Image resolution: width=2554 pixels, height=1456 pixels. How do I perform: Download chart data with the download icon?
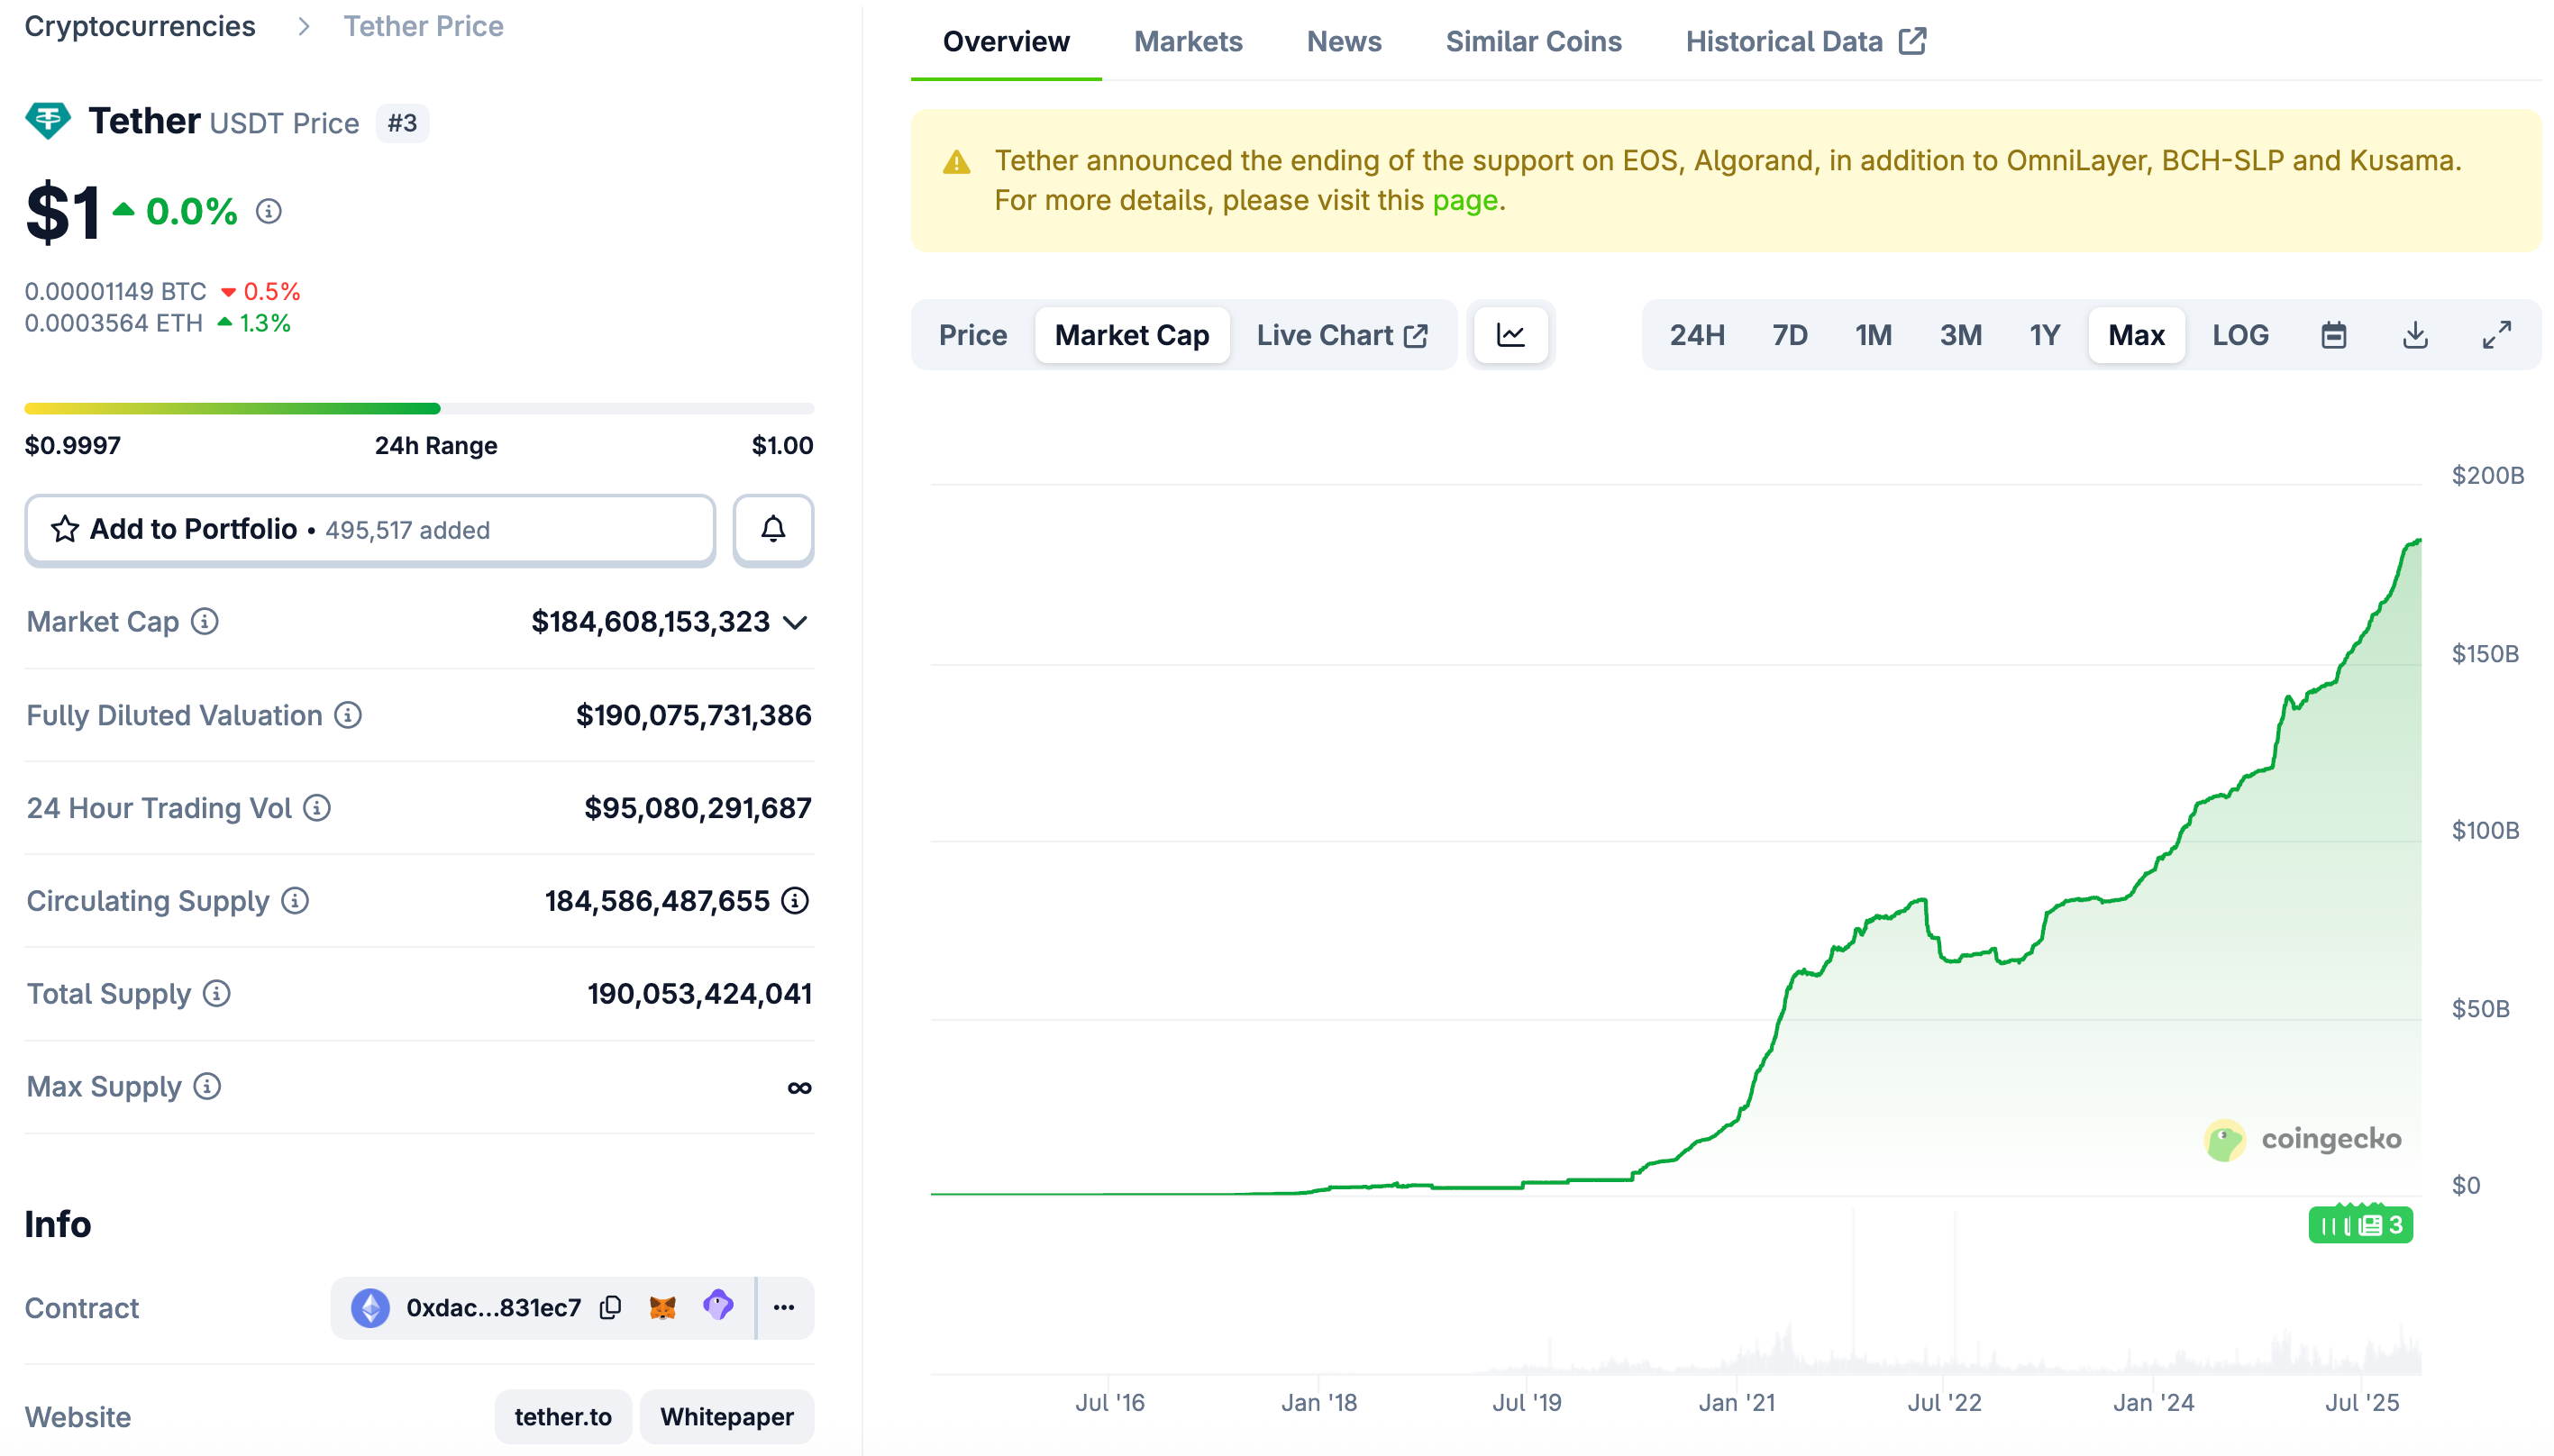pyautogui.click(x=2414, y=335)
